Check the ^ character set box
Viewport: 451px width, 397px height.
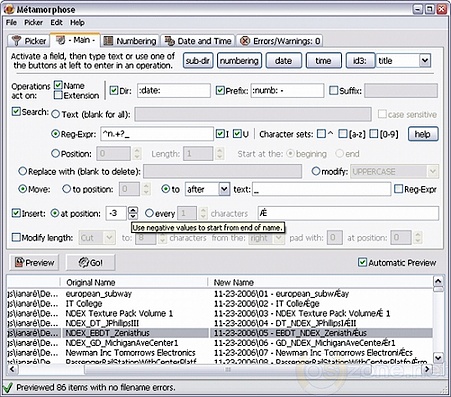pos(321,134)
